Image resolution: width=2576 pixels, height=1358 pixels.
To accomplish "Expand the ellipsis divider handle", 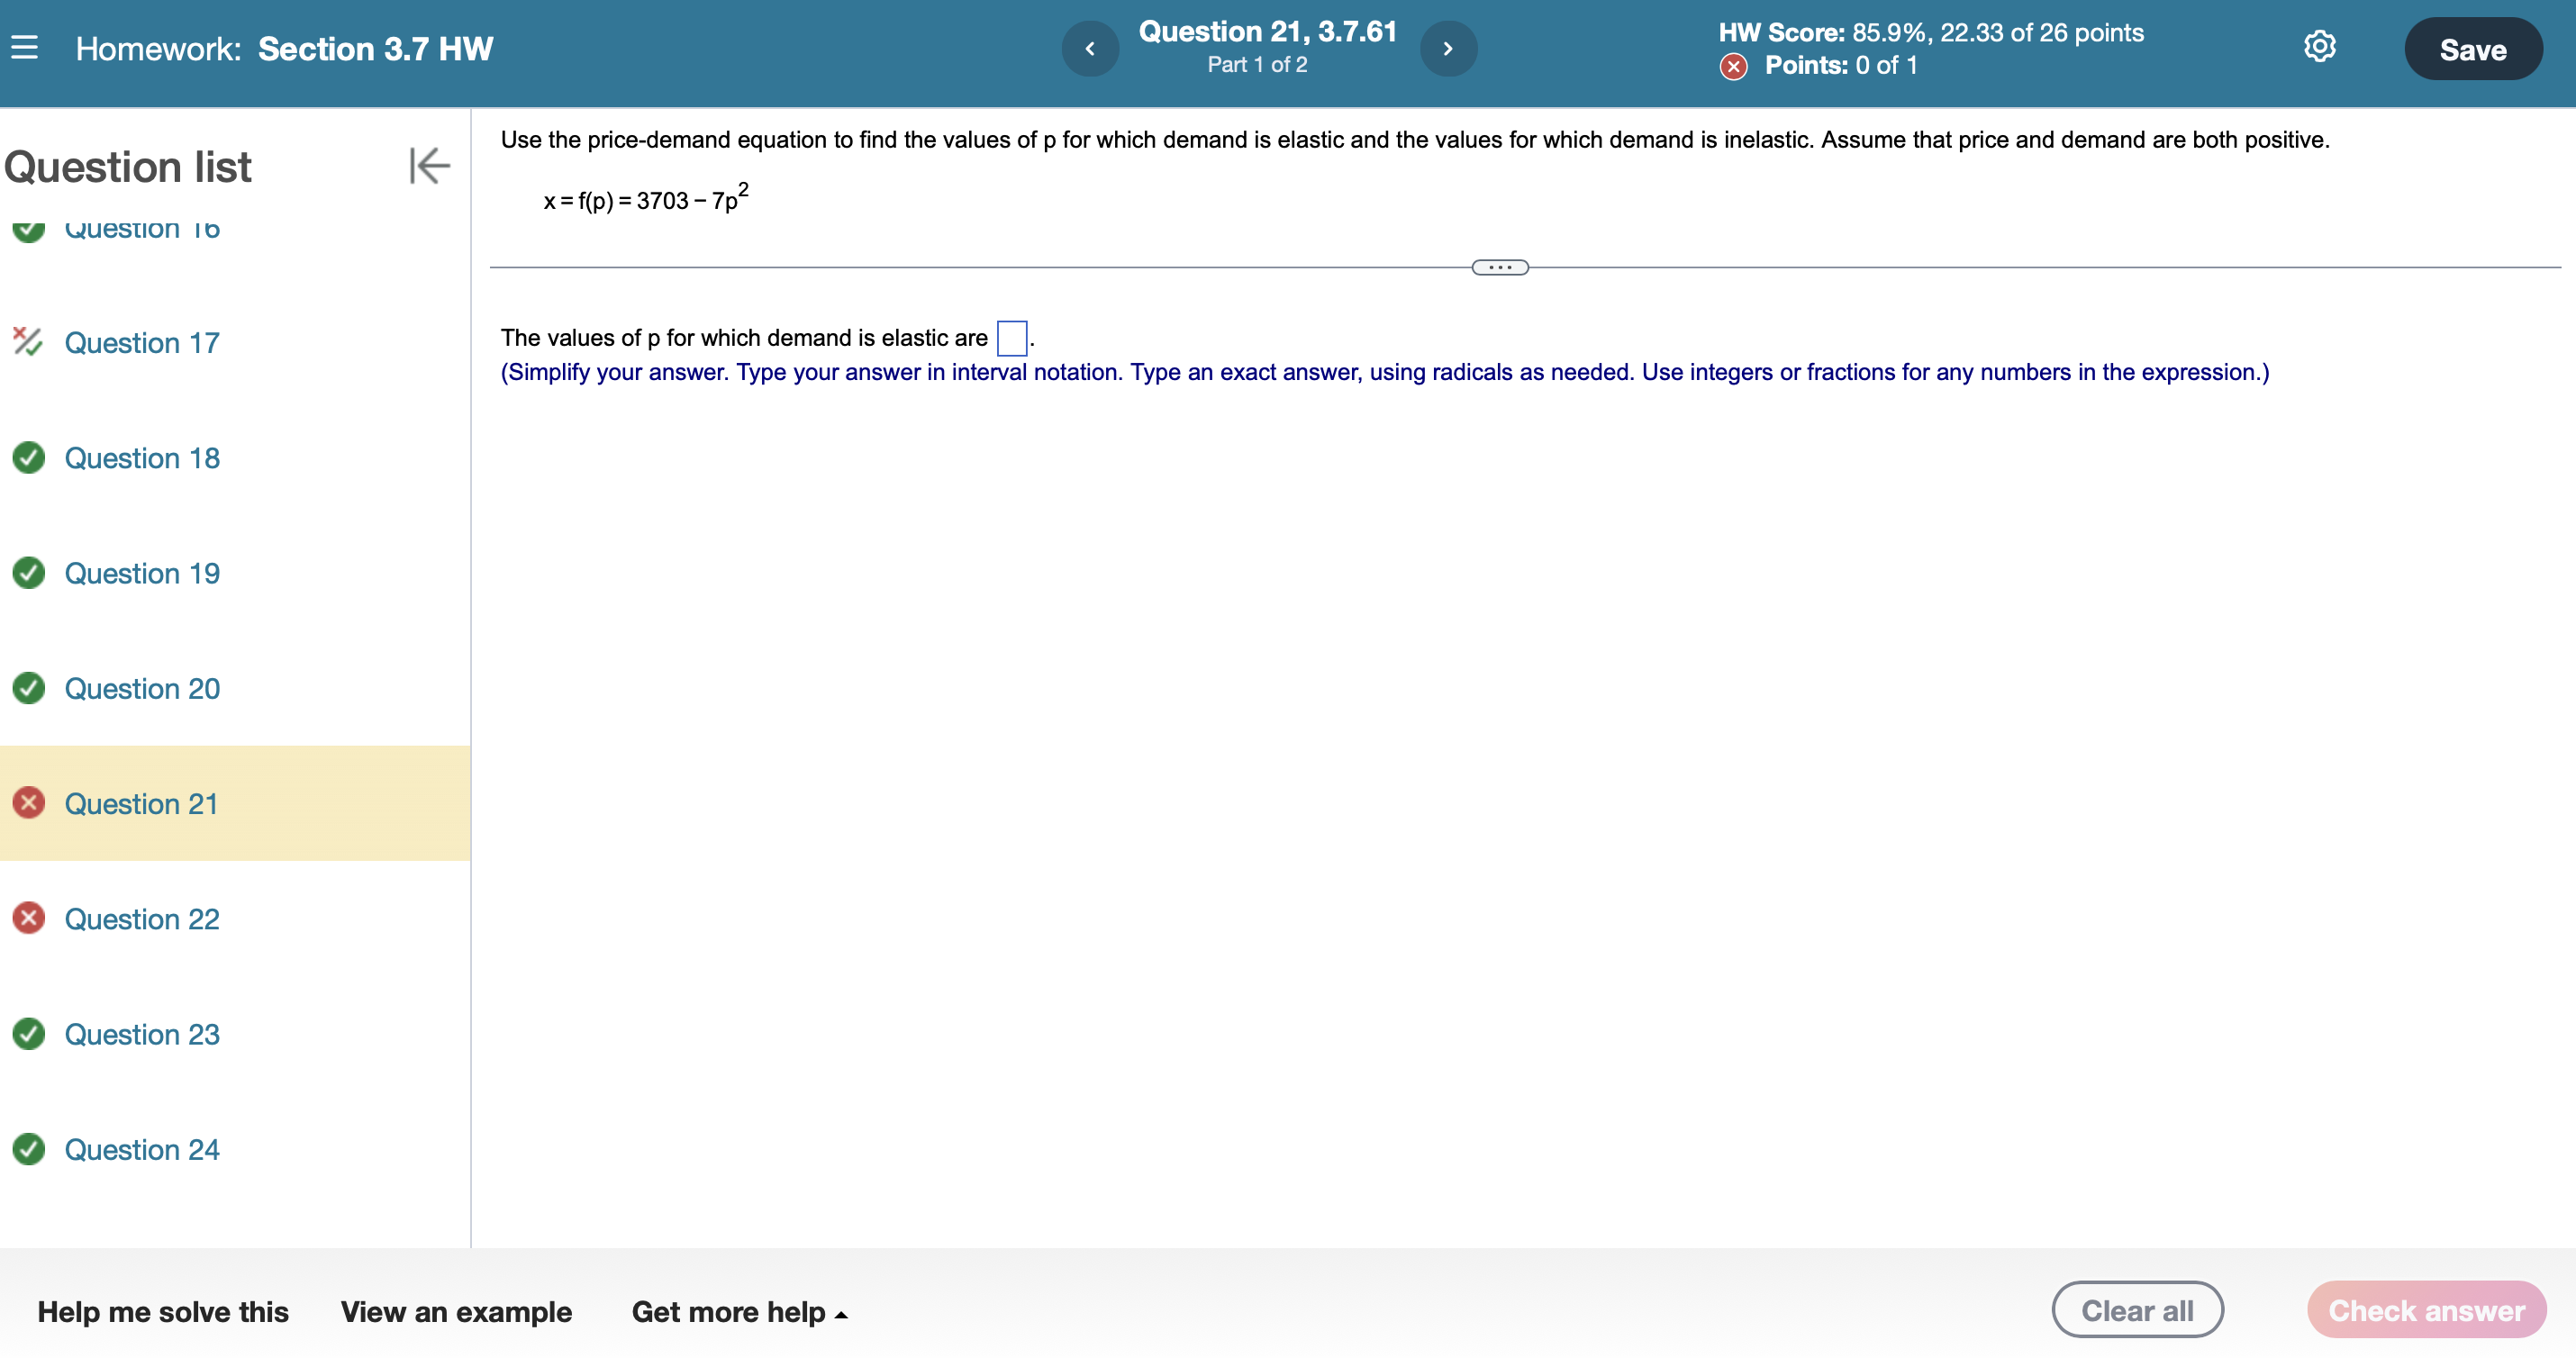I will point(1499,267).
